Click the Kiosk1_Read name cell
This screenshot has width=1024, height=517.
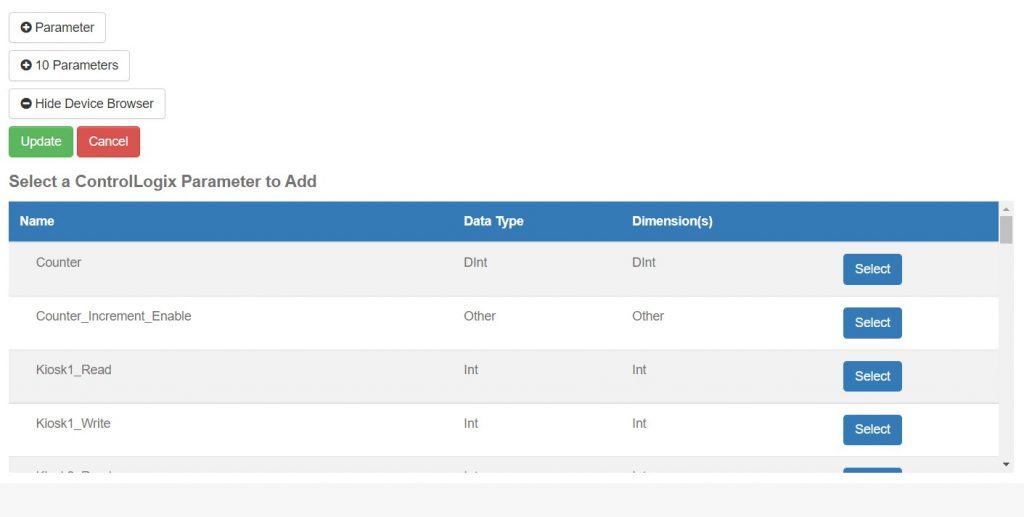[74, 369]
